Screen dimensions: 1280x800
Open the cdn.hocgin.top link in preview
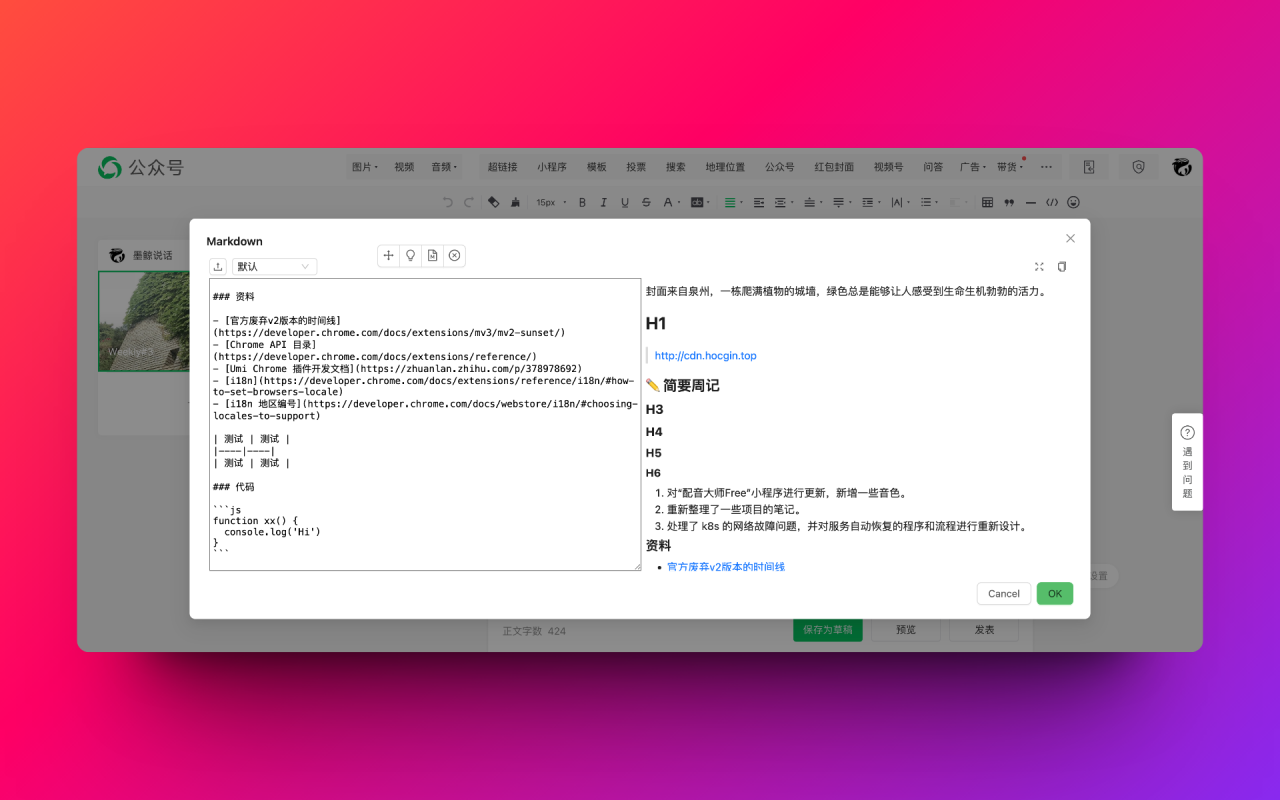[705, 355]
